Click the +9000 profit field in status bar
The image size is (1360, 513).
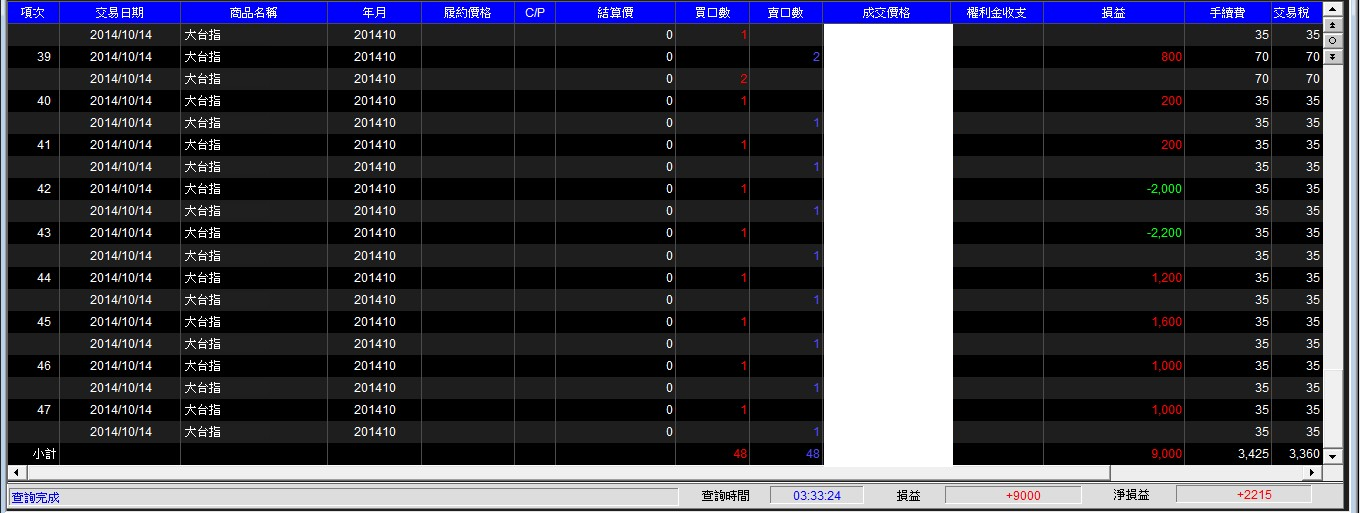click(x=1013, y=495)
